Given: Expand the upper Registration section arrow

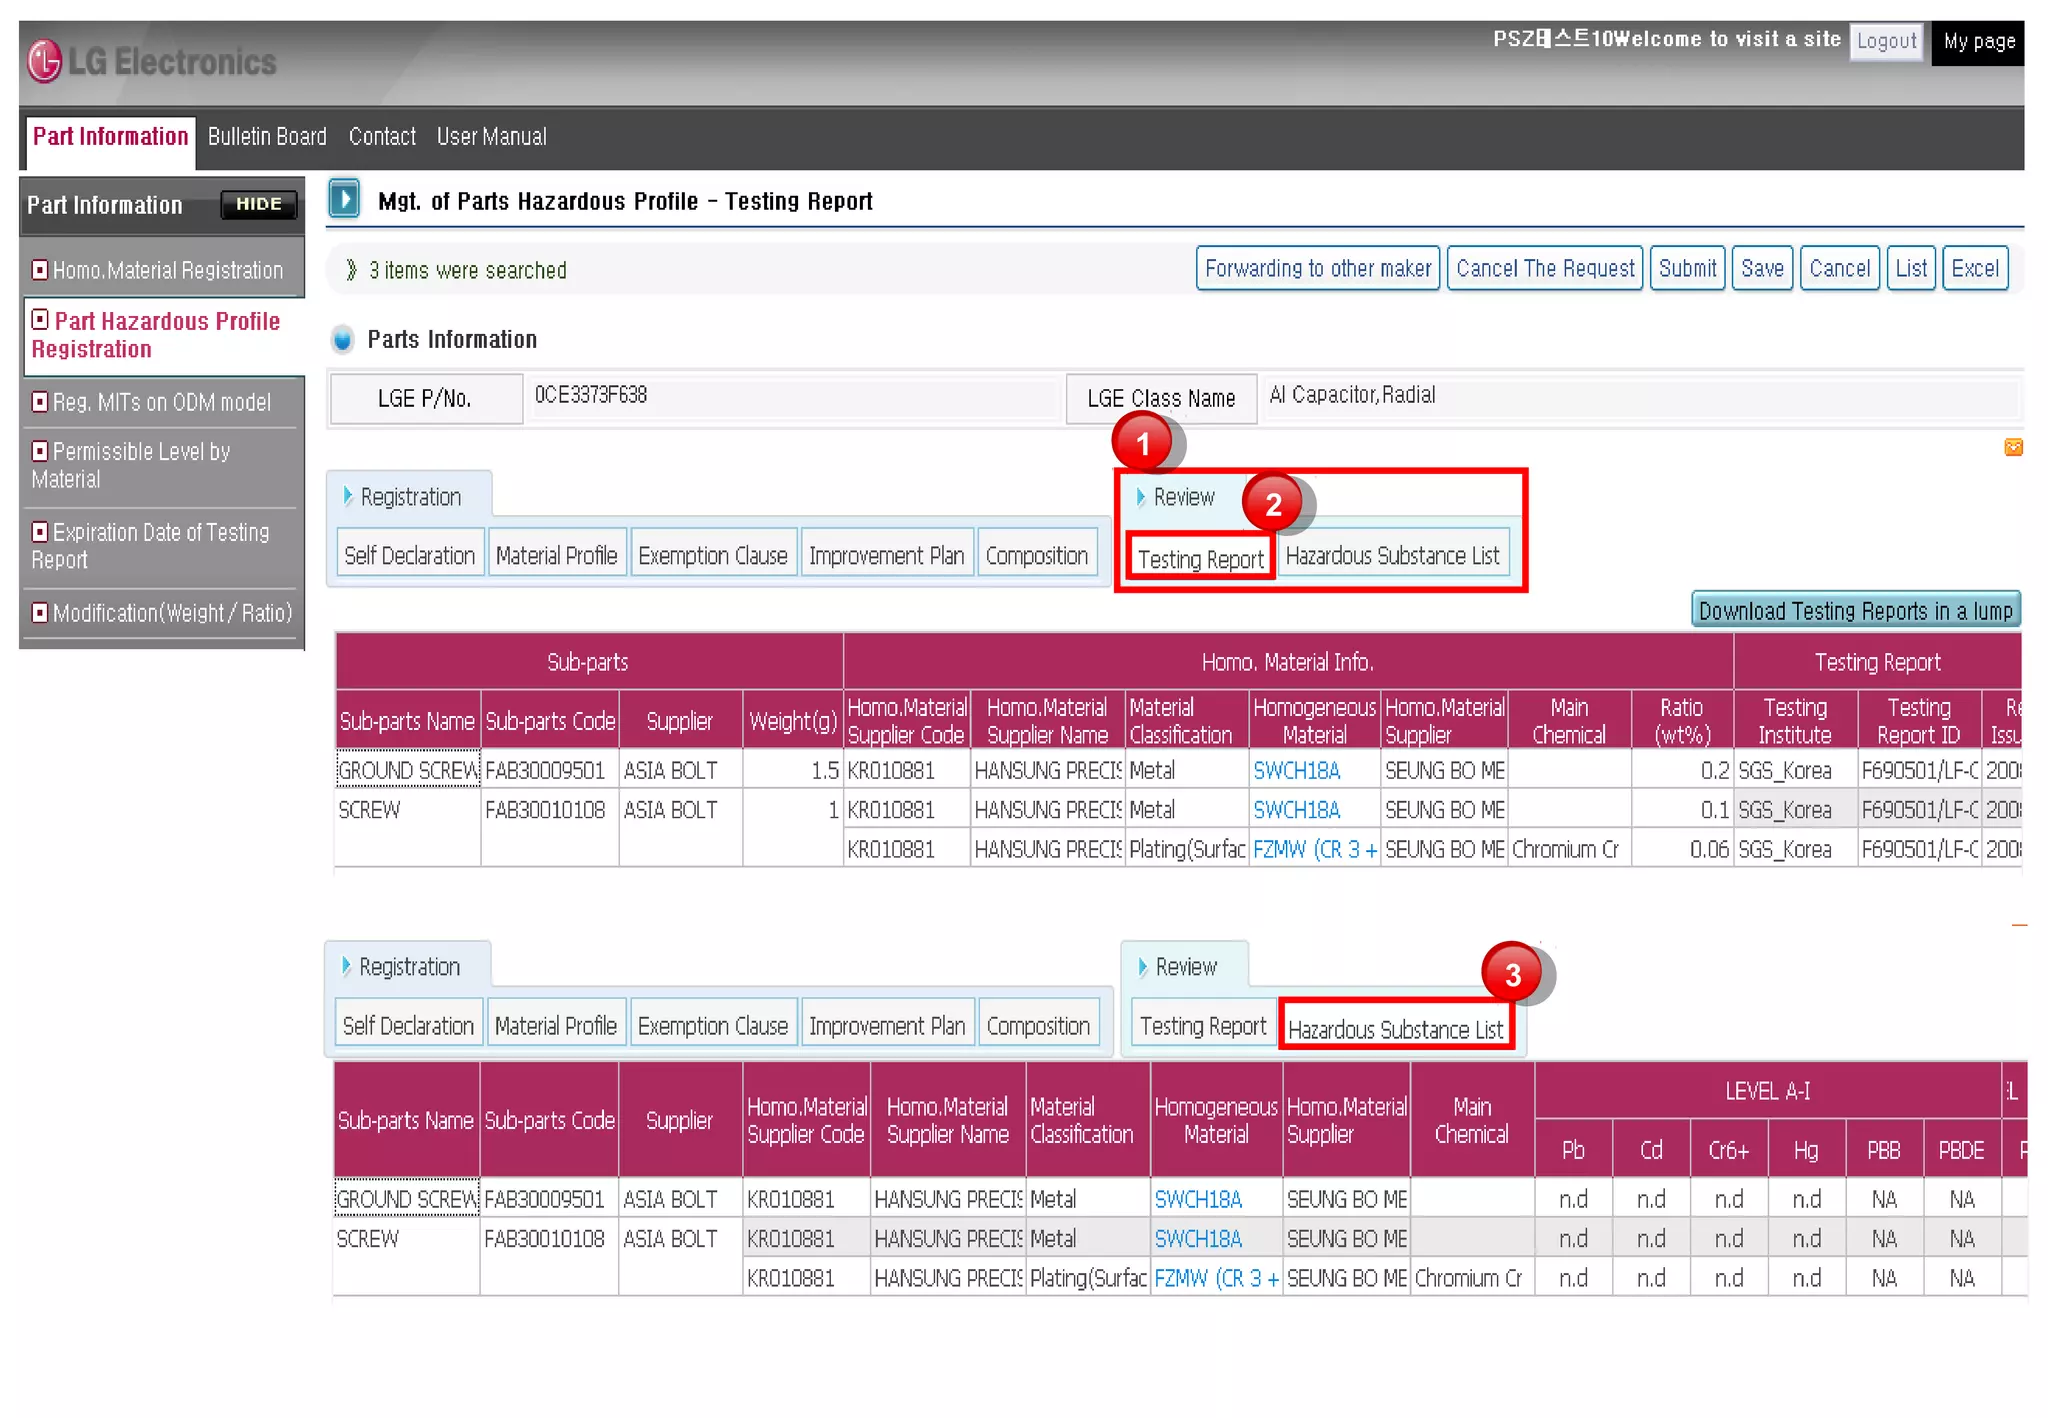Looking at the screenshot, I should (348, 496).
